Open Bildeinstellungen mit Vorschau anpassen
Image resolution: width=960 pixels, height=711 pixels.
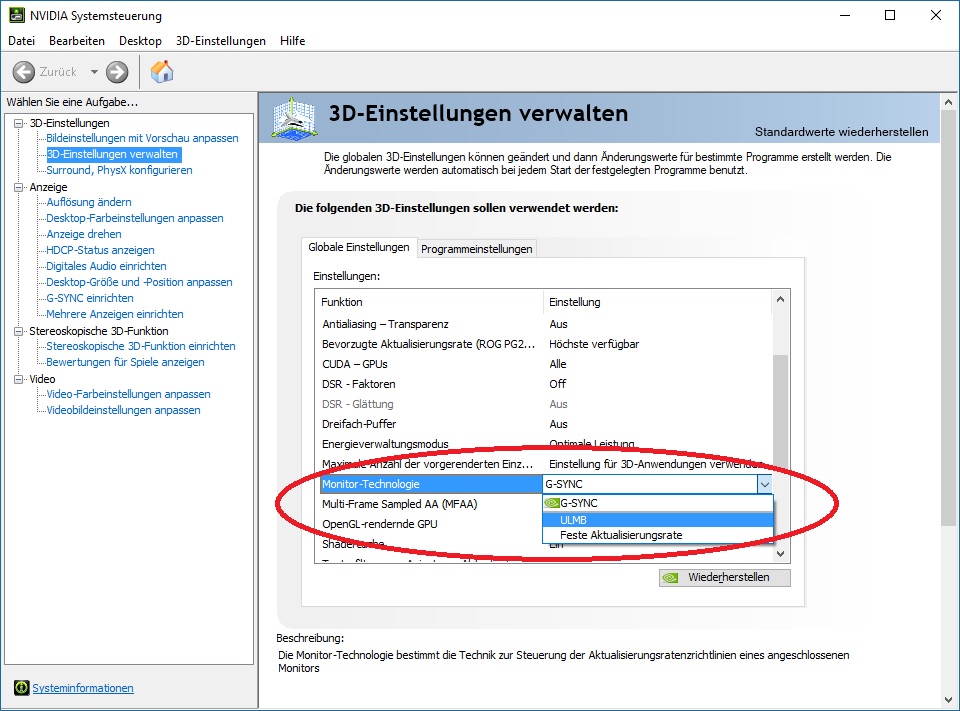click(142, 138)
